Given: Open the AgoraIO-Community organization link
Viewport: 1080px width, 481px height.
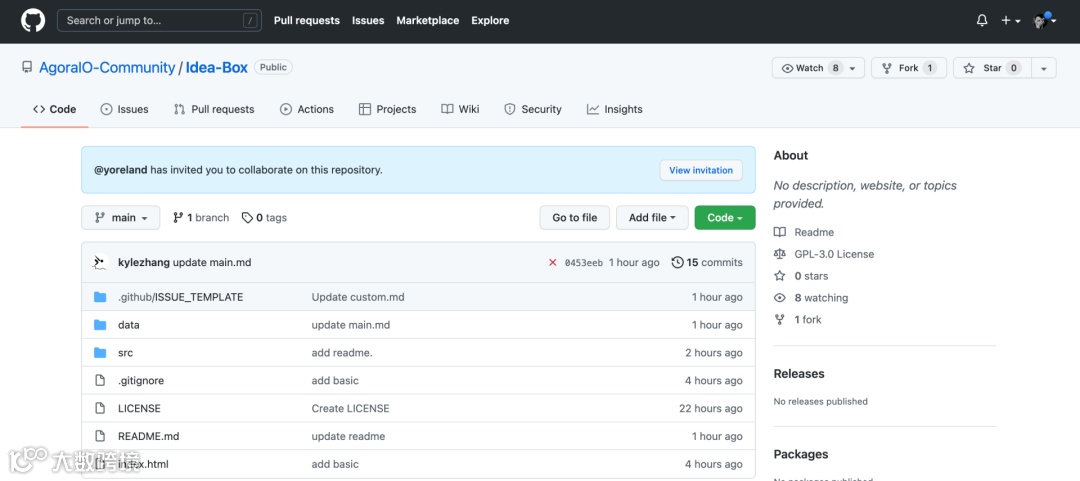Looking at the screenshot, I should 107,68.
